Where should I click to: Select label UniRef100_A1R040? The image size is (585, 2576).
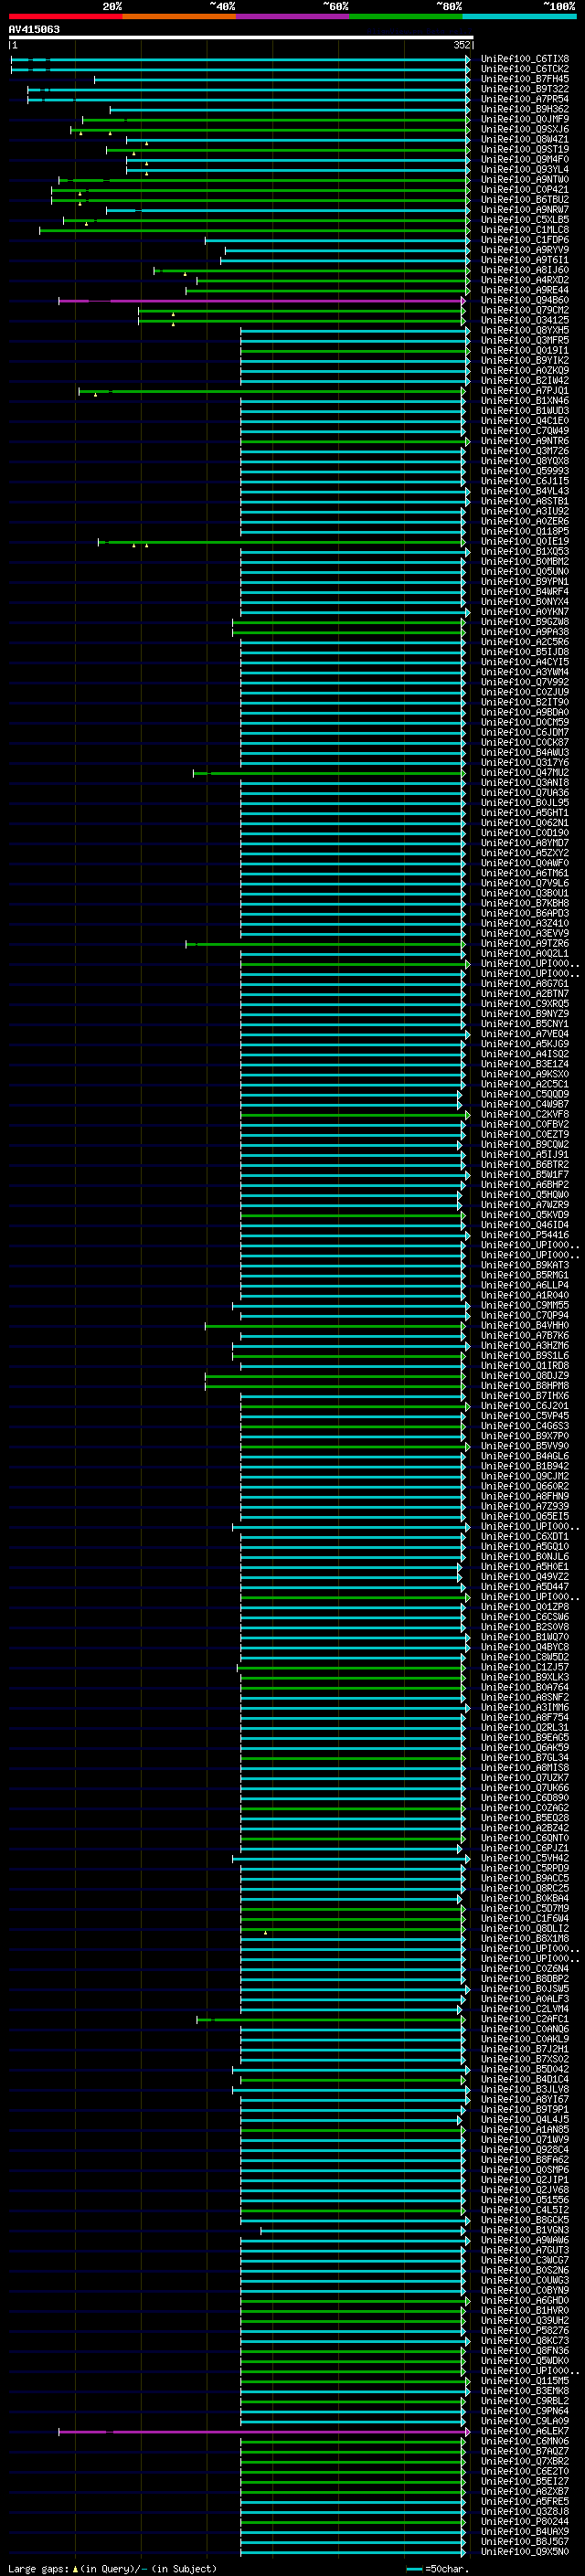pyautogui.click(x=524, y=1295)
